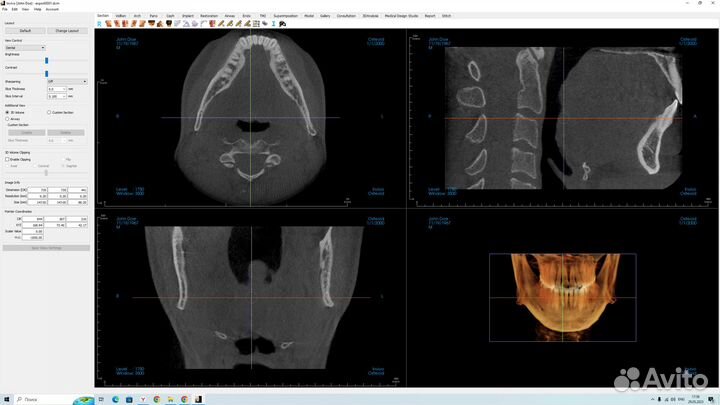
Task: Switch to the Endo tab
Action: point(247,16)
